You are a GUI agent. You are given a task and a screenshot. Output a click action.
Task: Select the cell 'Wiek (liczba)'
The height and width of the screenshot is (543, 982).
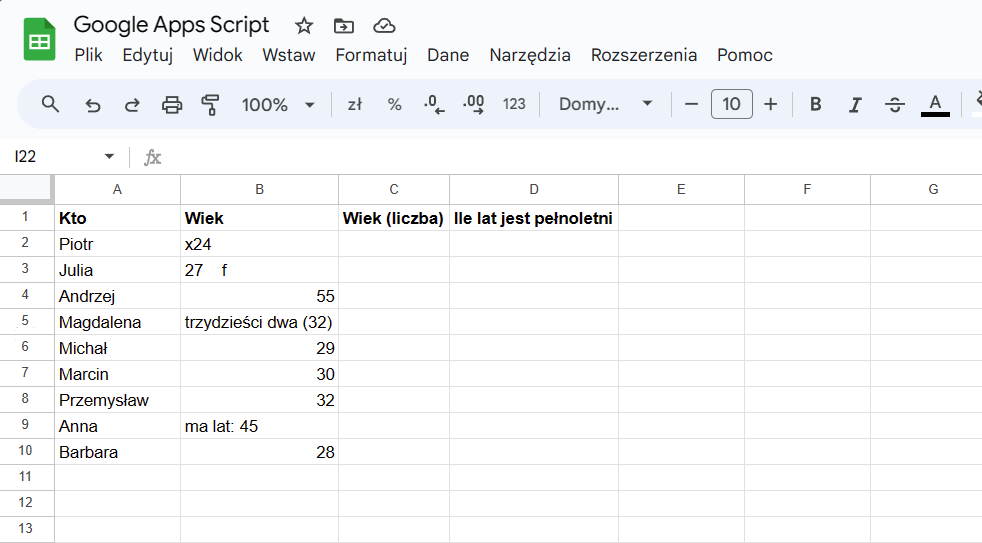pyautogui.click(x=394, y=218)
